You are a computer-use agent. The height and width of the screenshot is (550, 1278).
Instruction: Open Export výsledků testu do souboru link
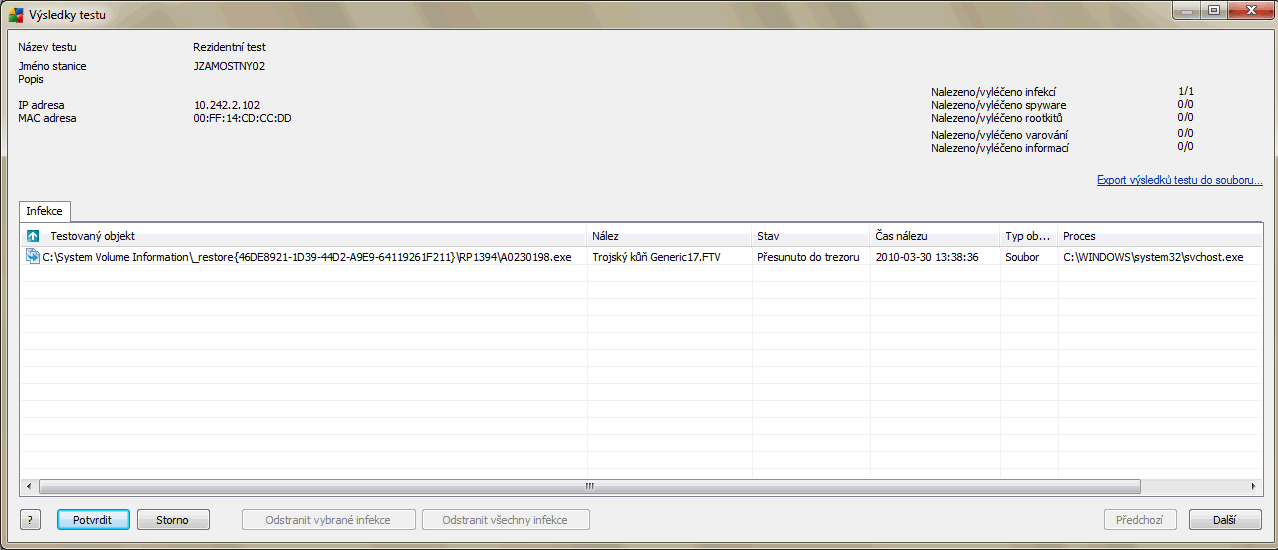(x=1179, y=181)
